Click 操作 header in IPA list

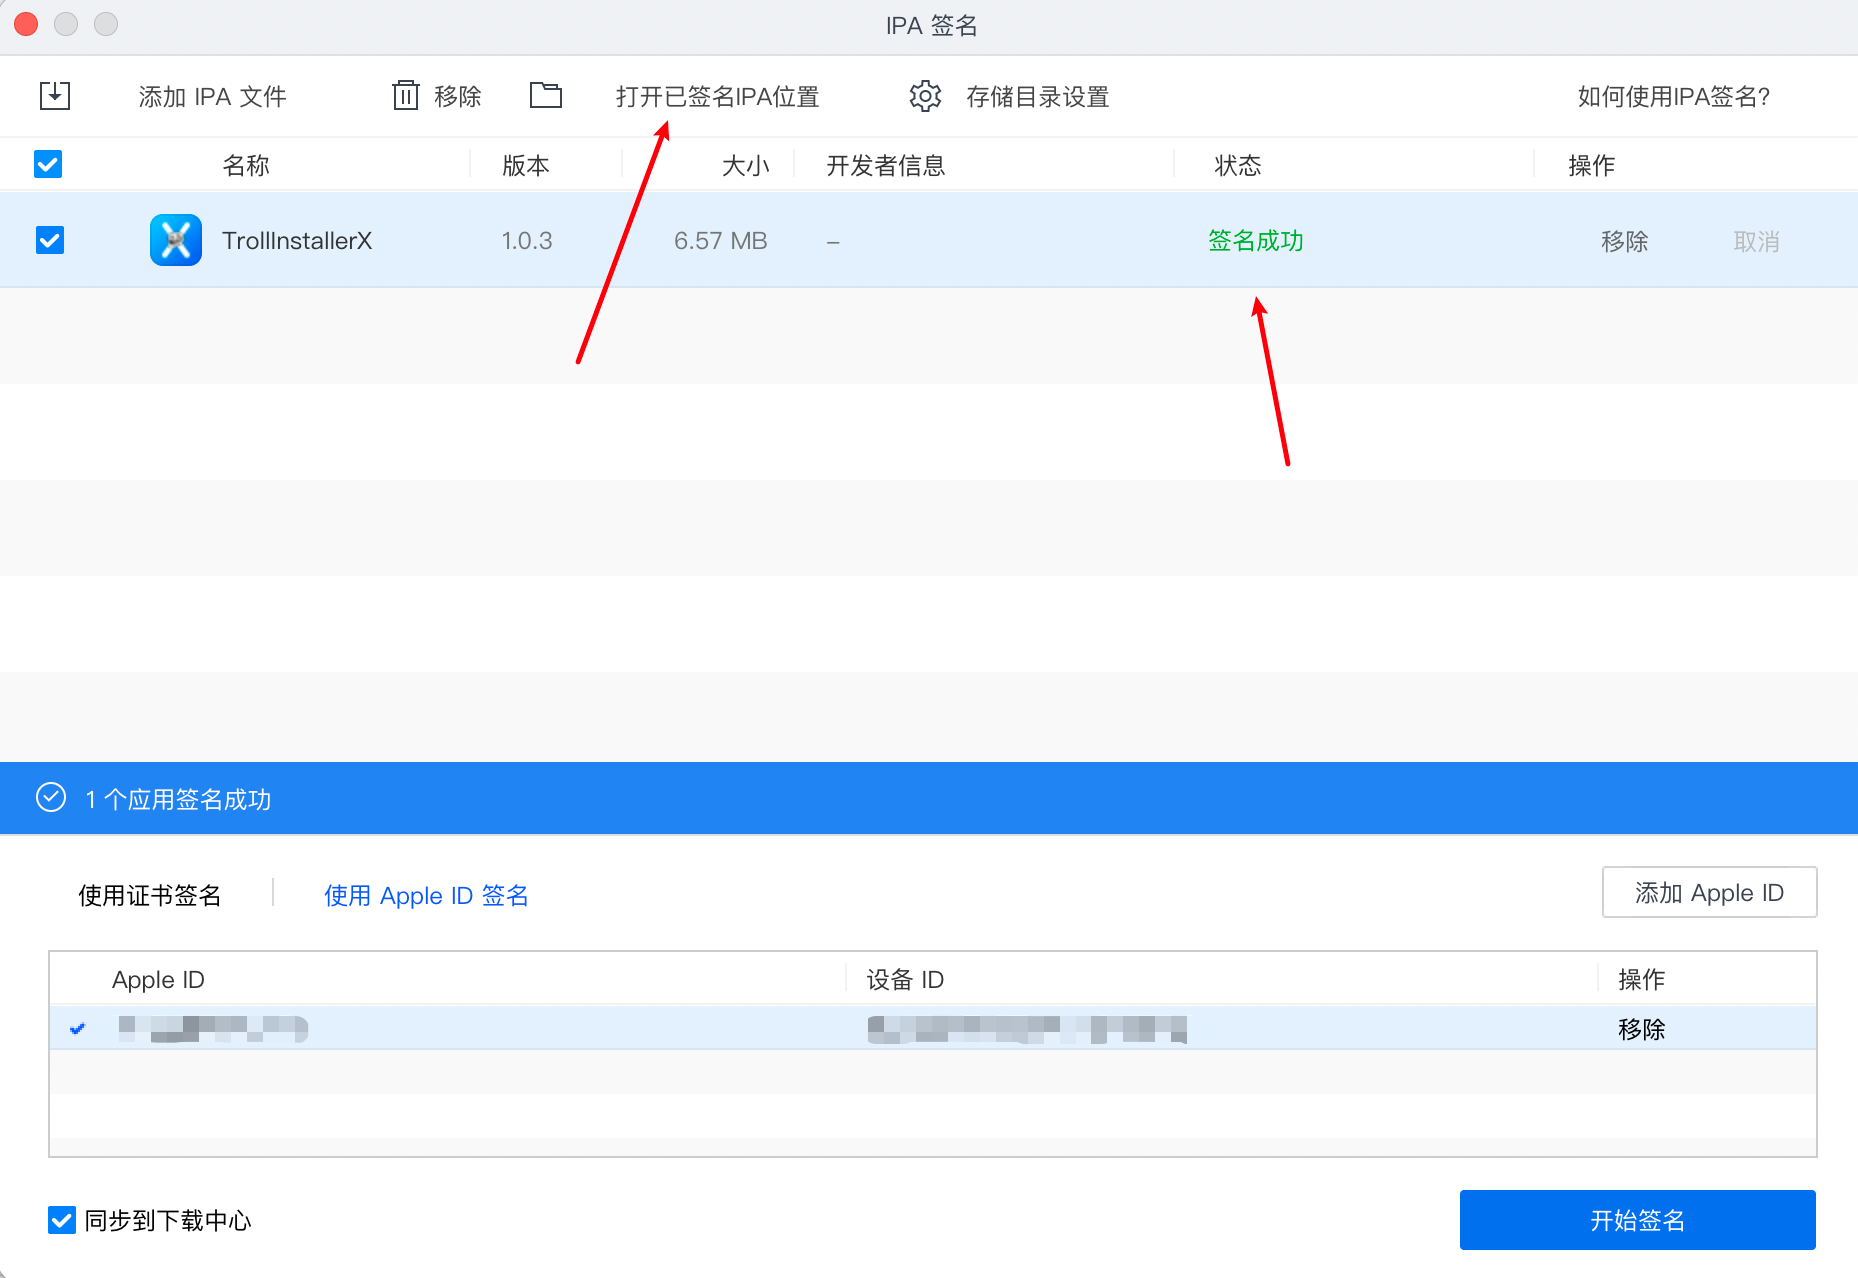point(1592,165)
